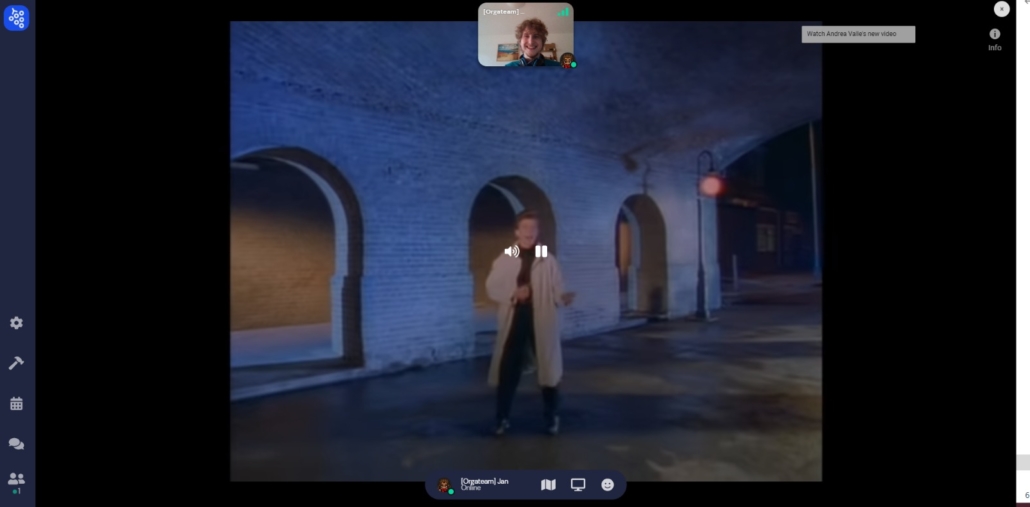Open the hammer build tool

(x=16, y=363)
